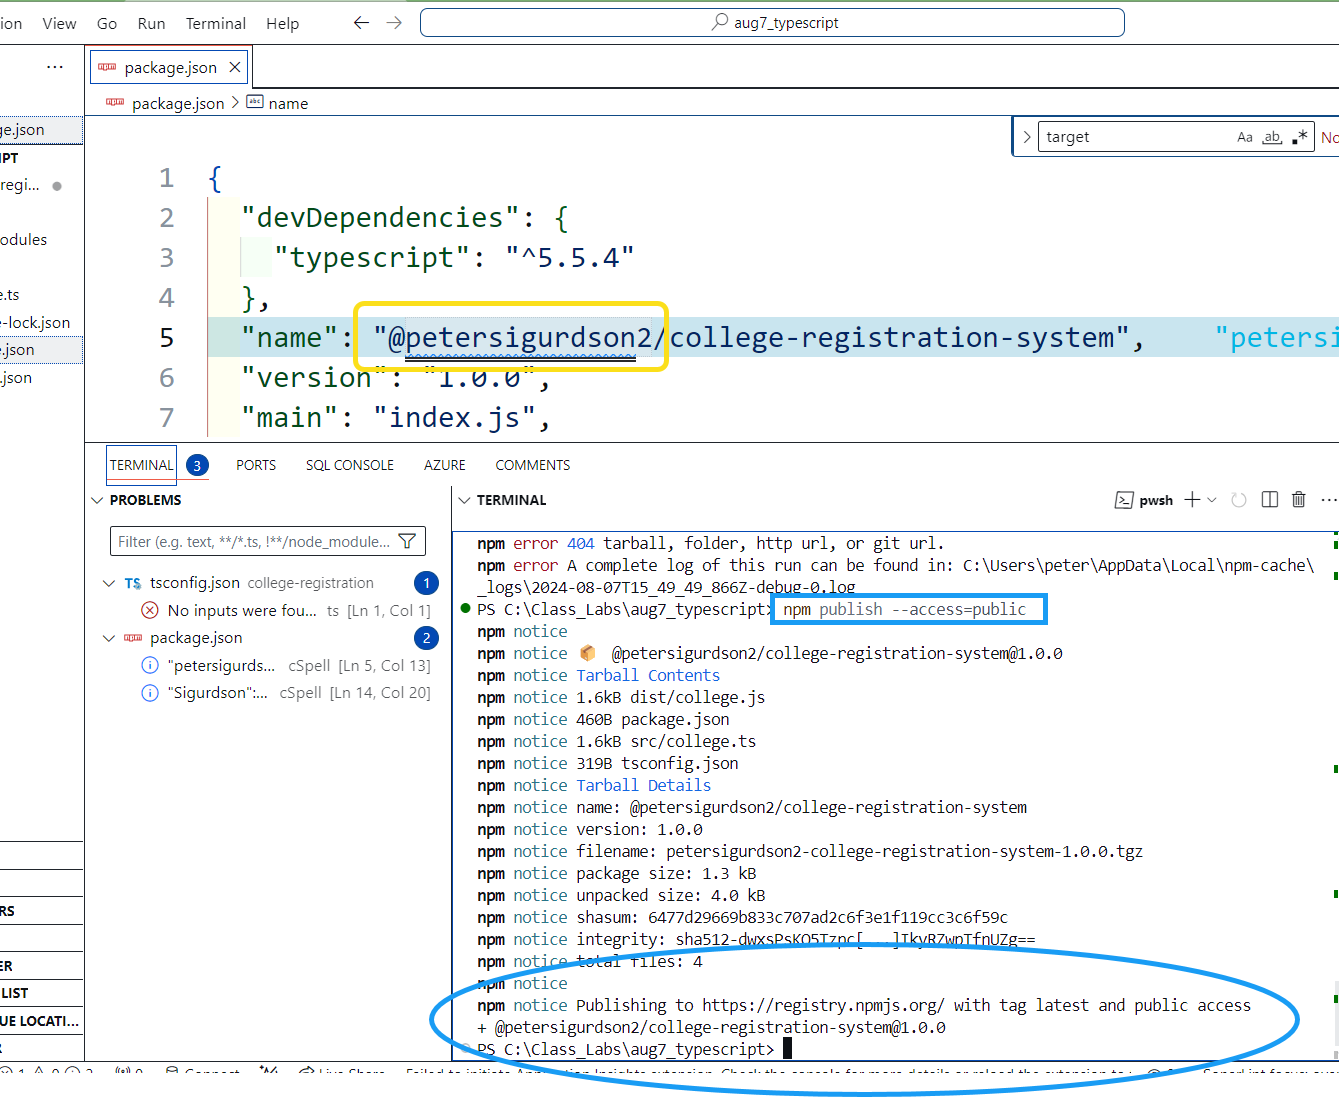Open the problems filter funnel options
Screen dimensions: 1339x1097
(407, 541)
